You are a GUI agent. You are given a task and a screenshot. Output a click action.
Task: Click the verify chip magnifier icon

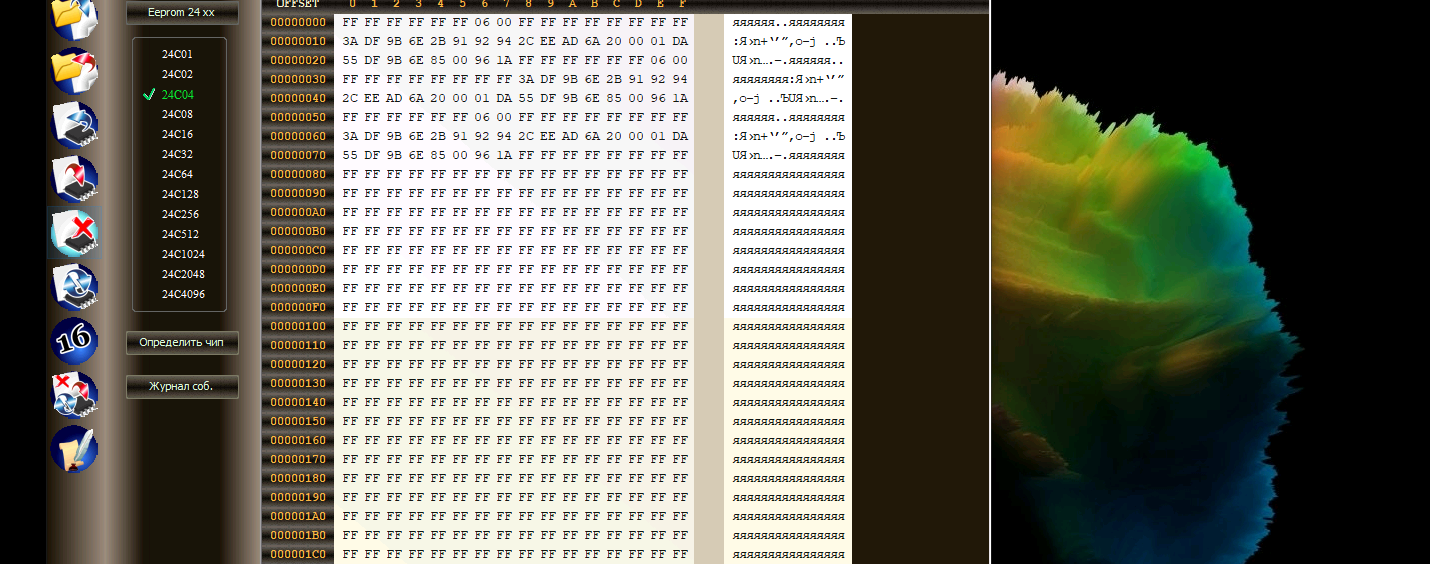tap(74, 287)
